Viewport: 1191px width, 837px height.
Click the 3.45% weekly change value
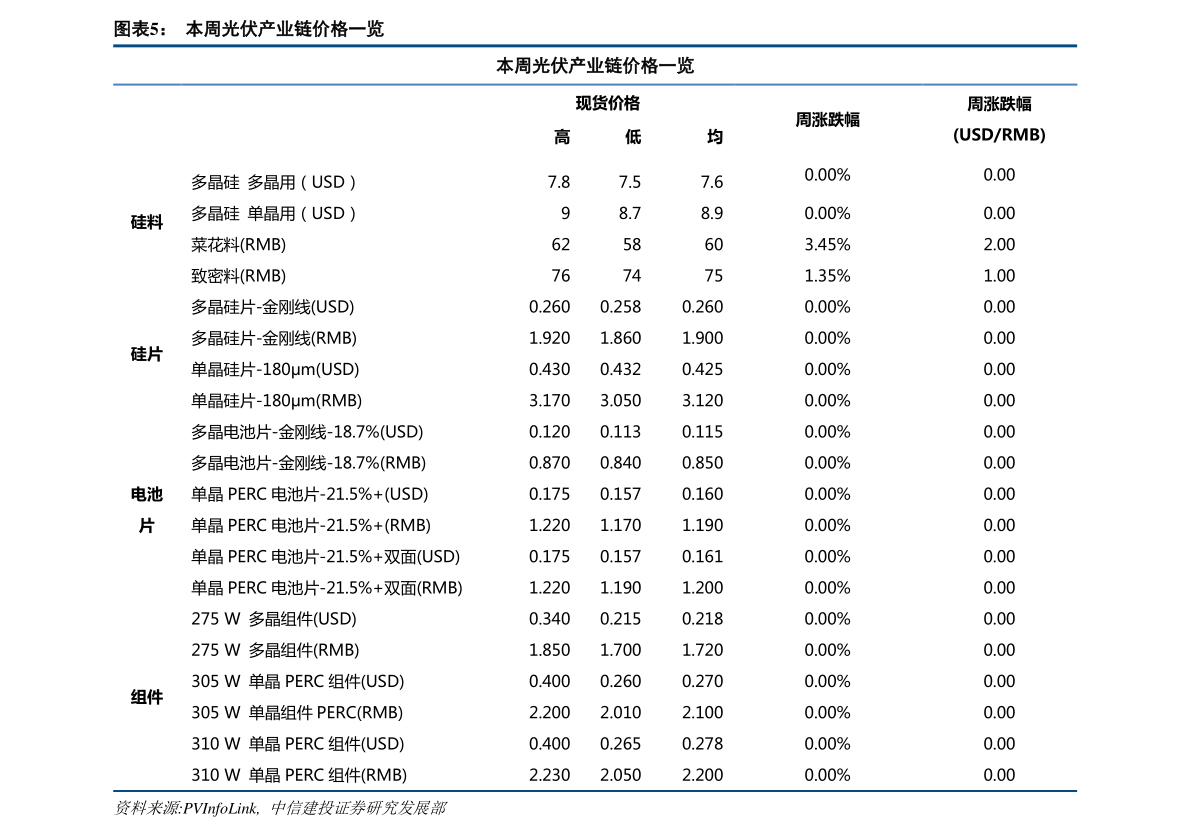pos(828,244)
